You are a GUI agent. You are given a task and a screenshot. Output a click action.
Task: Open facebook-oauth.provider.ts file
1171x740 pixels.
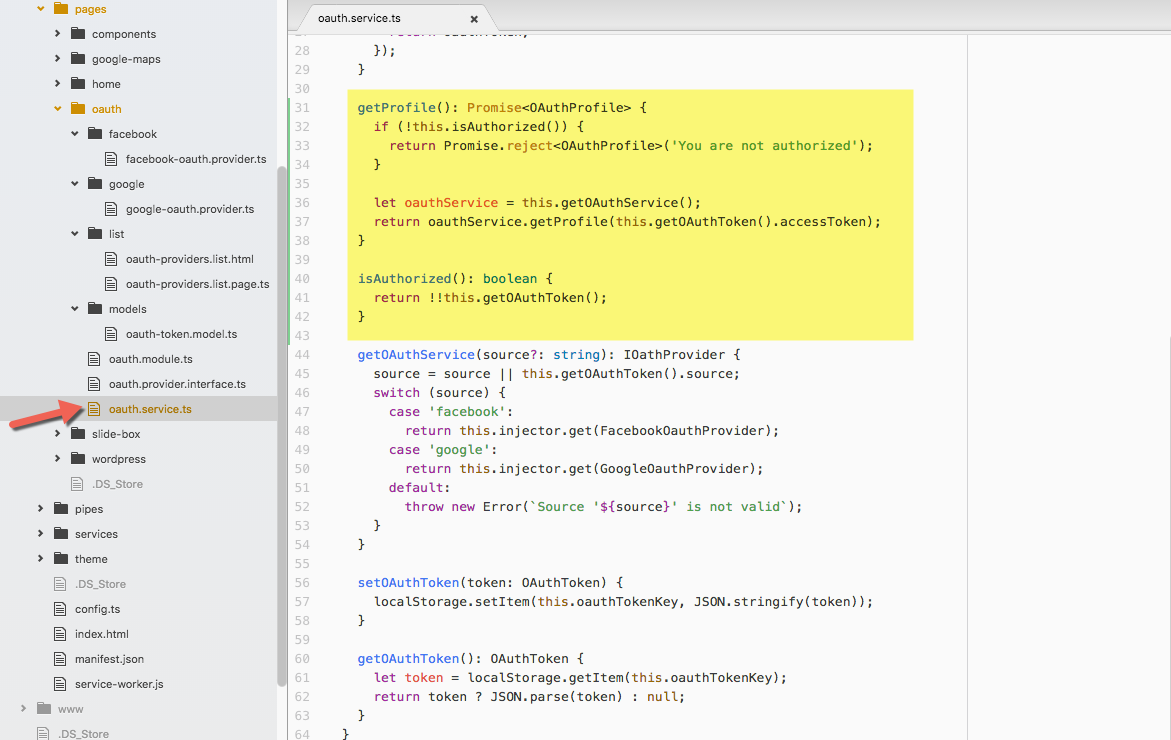click(196, 159)
